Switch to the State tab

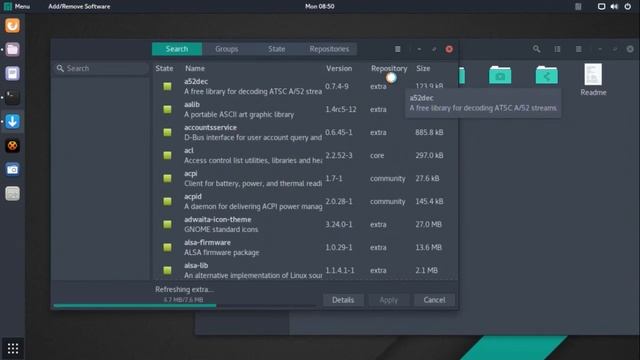pos(276,49)
